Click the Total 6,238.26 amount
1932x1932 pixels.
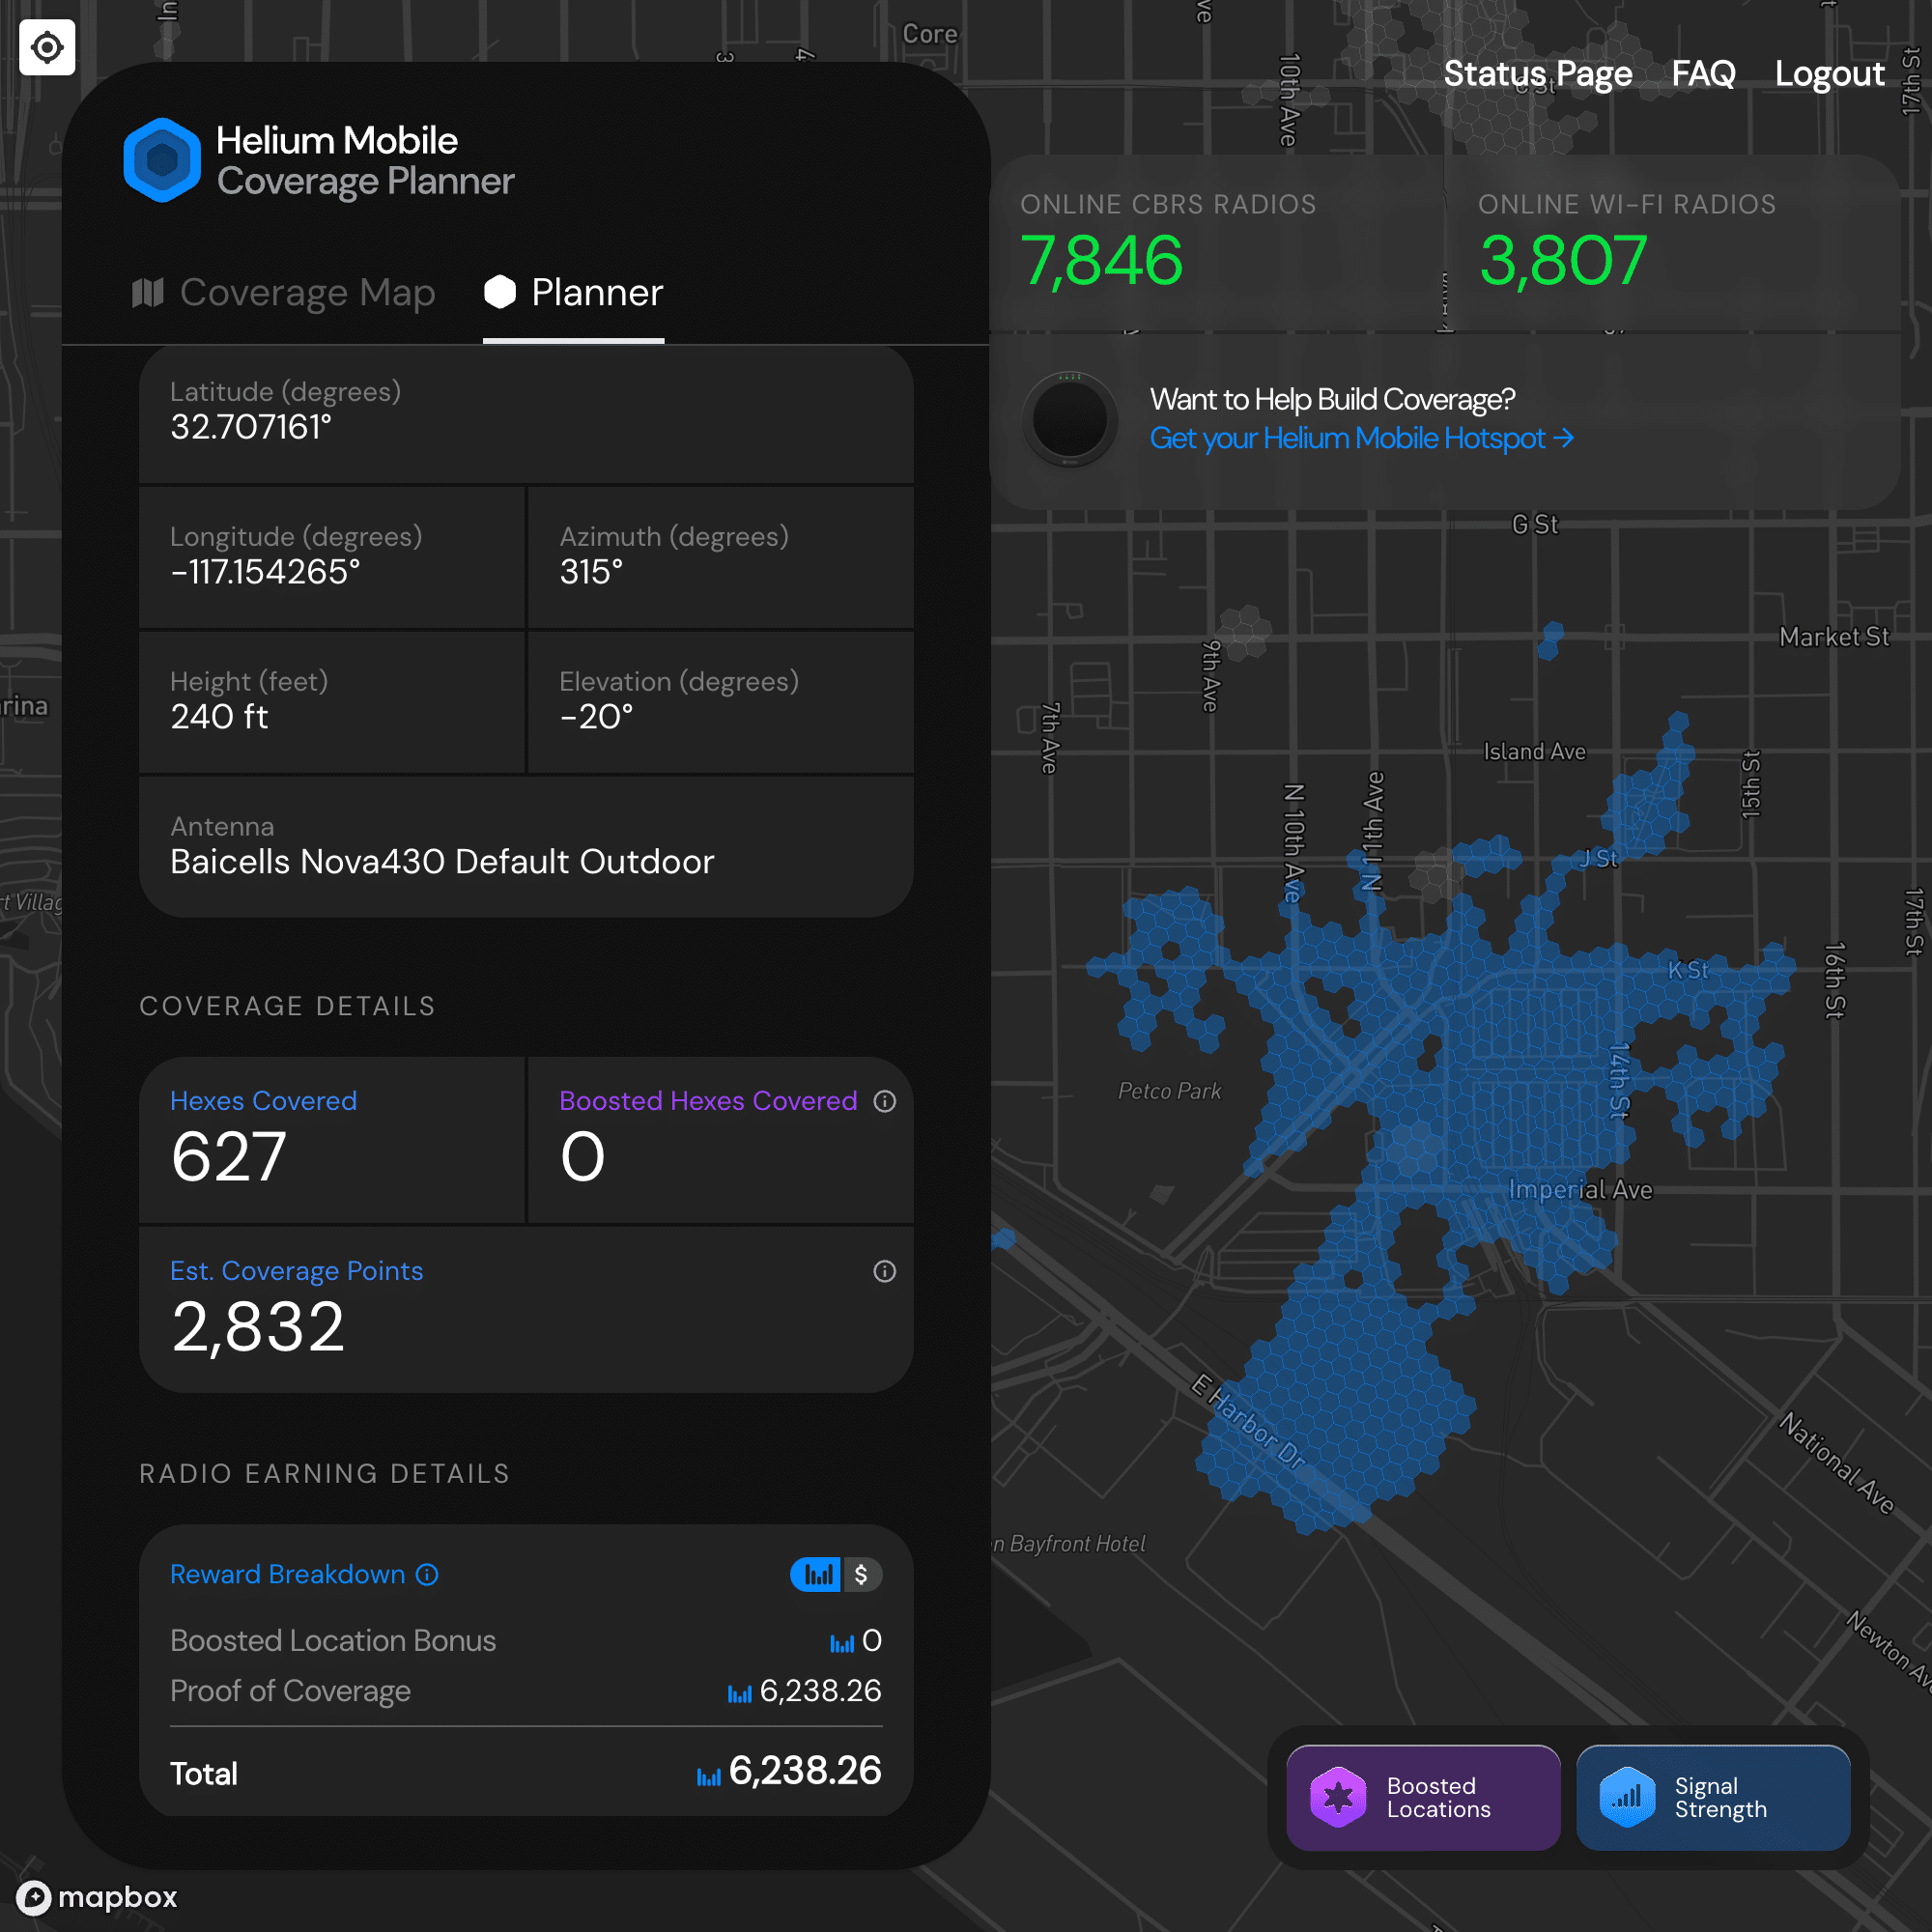805,1771
